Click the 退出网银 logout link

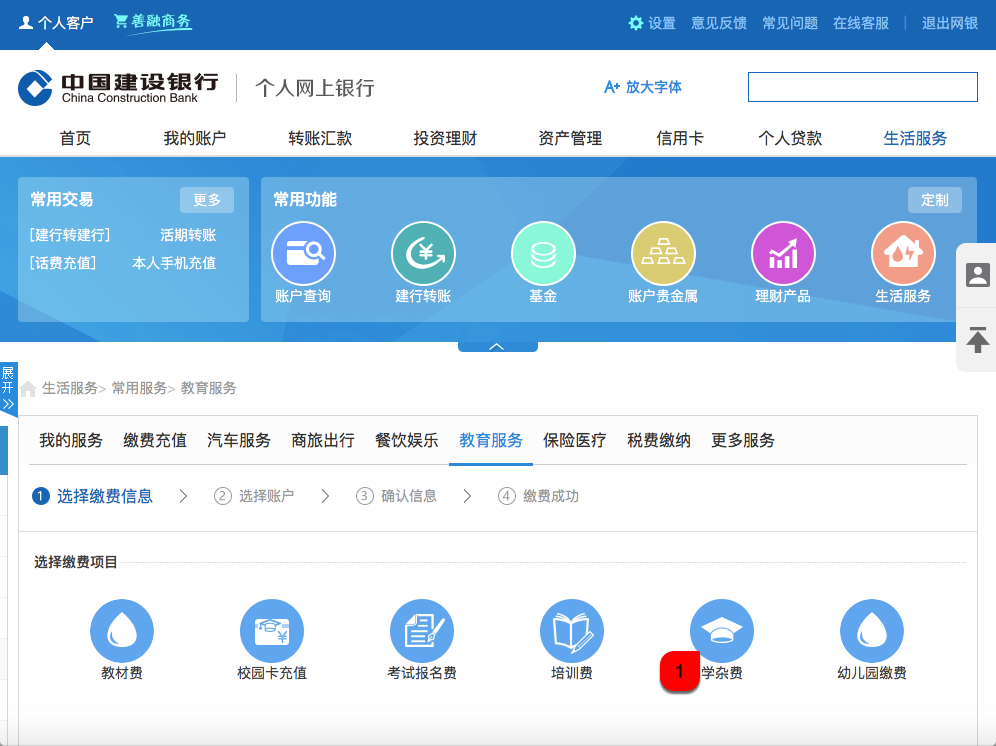(x=949, y=23)
